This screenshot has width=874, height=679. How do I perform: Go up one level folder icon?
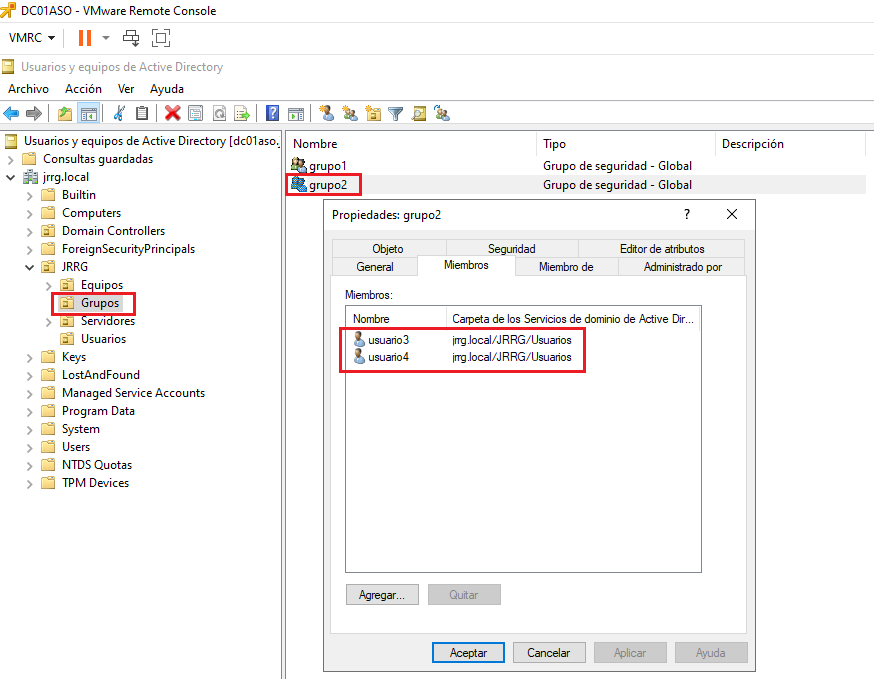click(65, 114)
